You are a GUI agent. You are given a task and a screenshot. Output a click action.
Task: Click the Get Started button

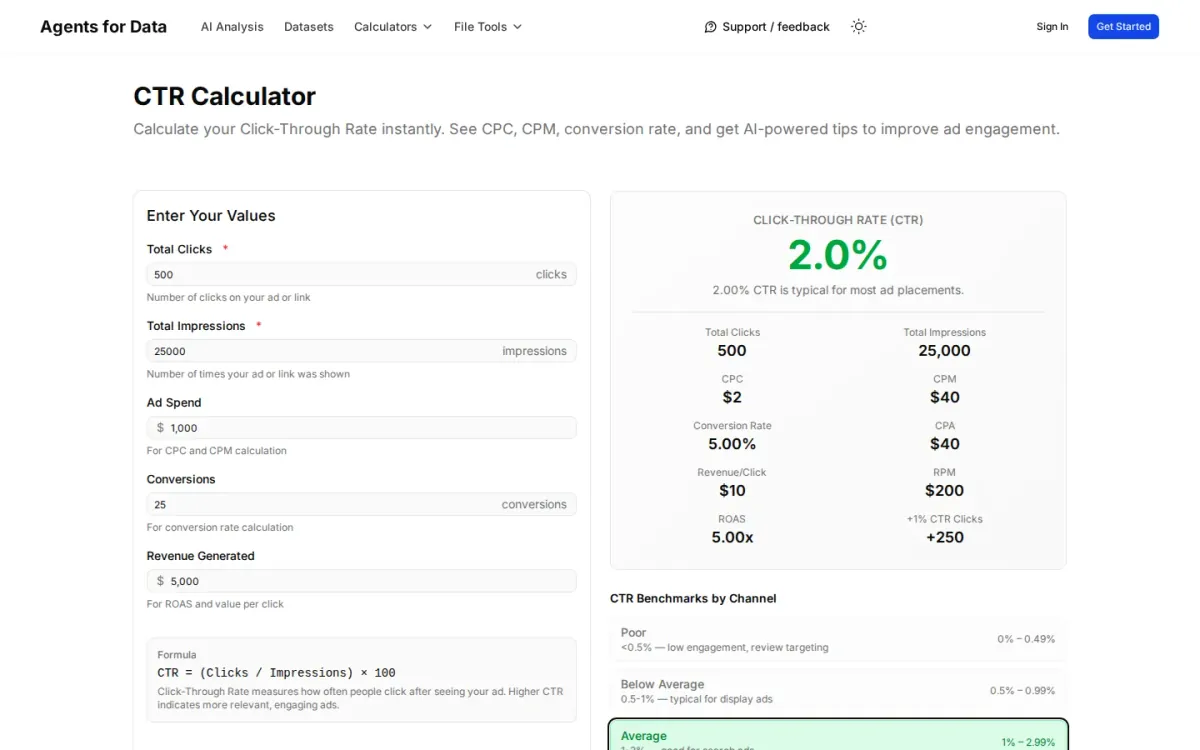pos(1123,27)
